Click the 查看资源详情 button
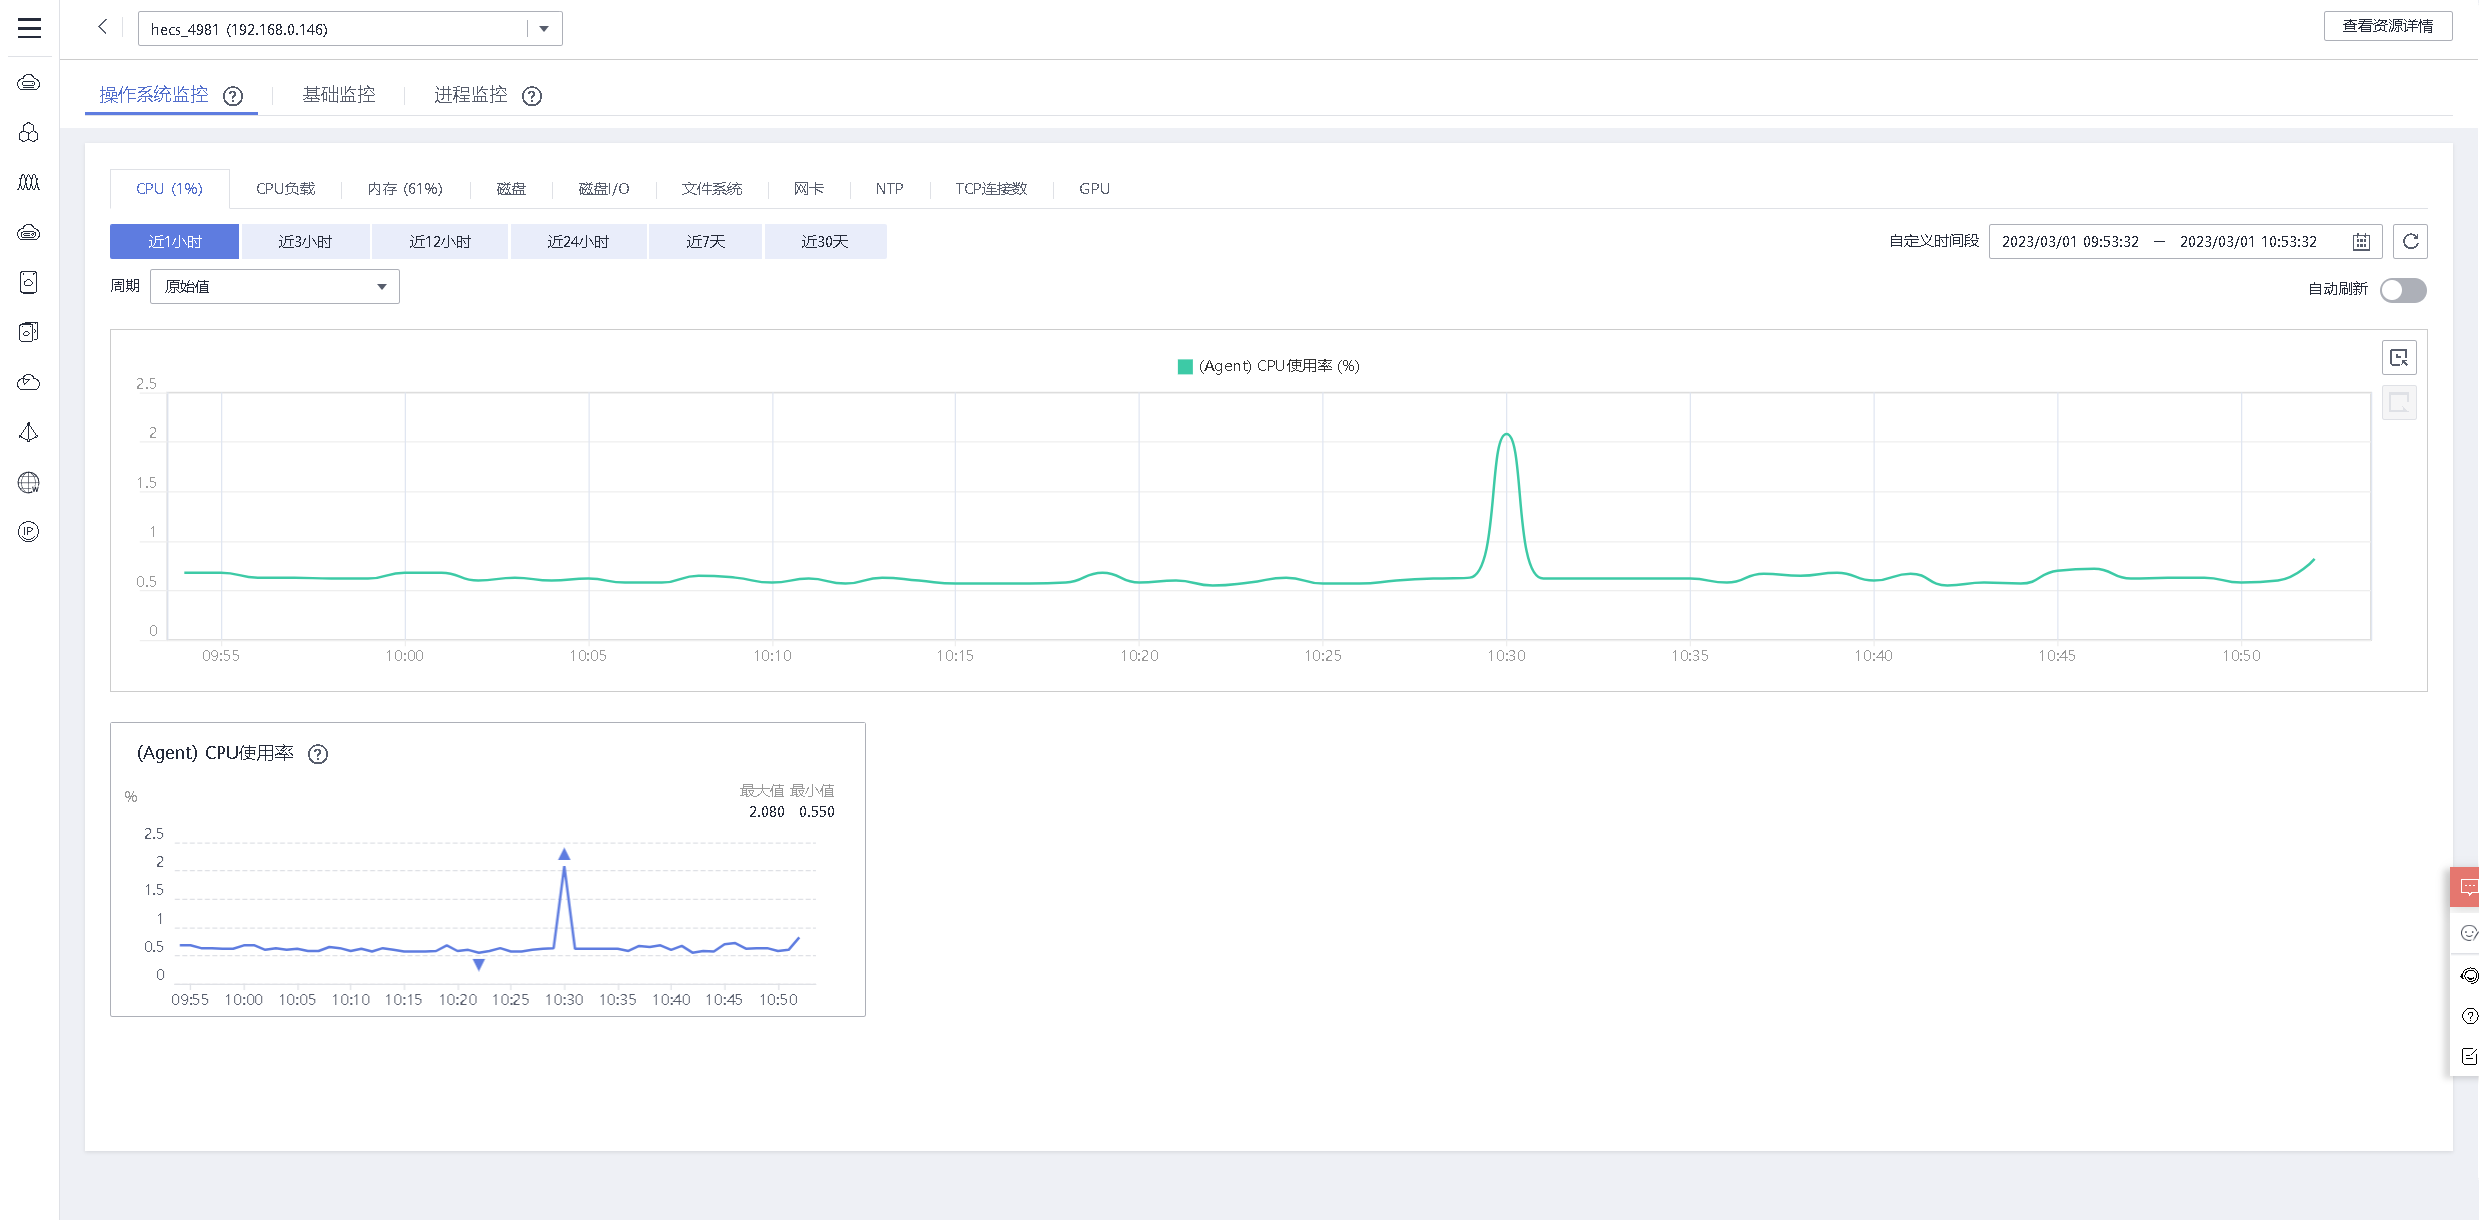The height and width of the screenshot is (1220, 2479). 2387,26
